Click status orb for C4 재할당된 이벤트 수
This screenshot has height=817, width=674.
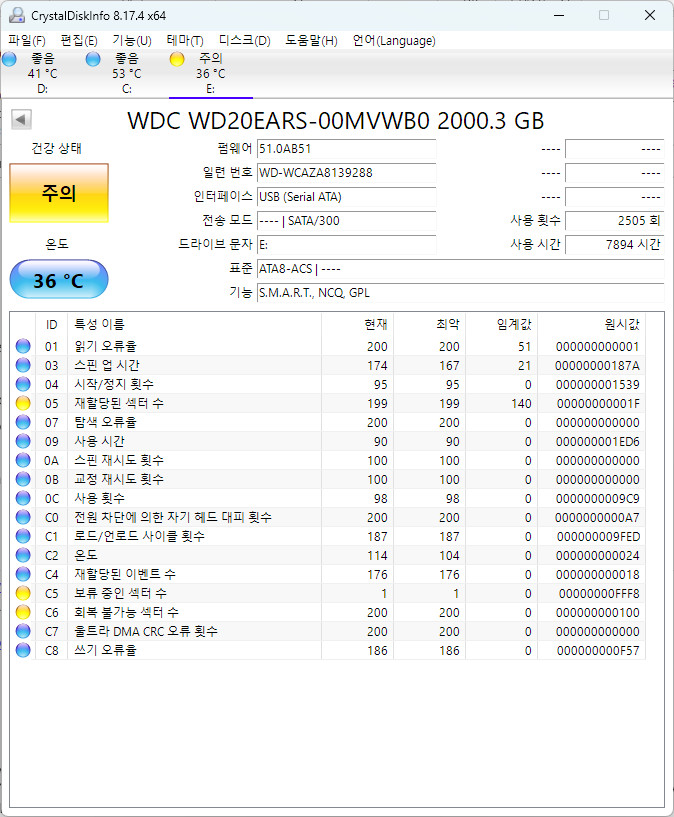click(x=23, y=574)
